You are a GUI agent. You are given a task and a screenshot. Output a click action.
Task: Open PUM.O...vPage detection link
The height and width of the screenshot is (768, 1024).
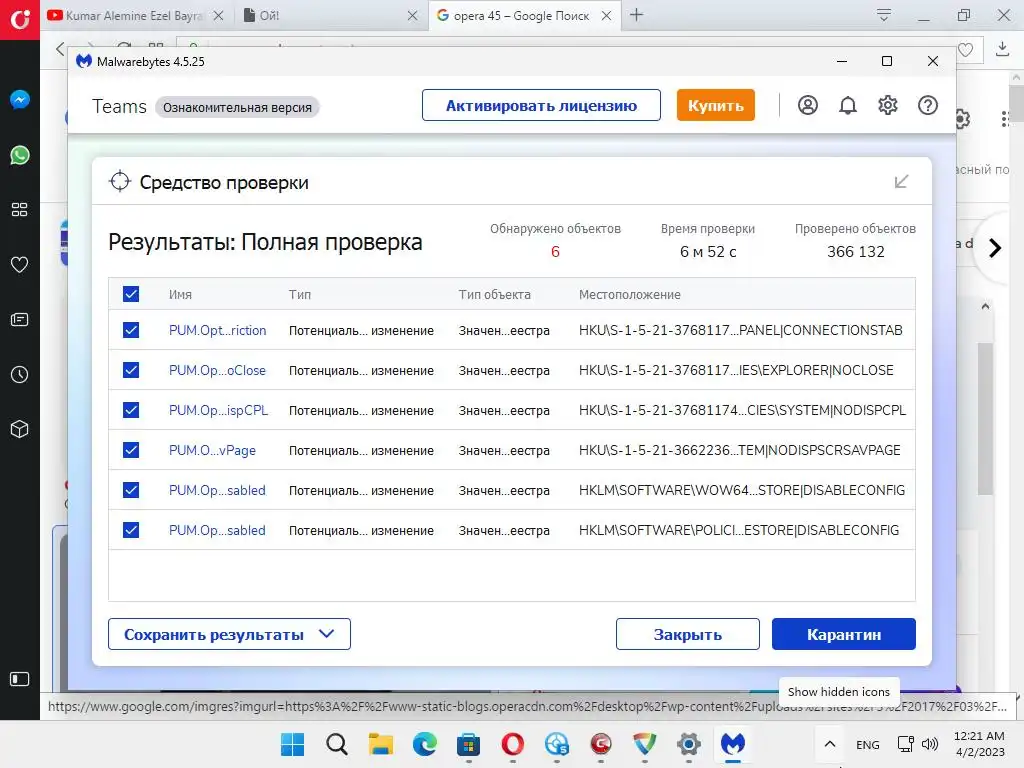(x=212, y=451)
